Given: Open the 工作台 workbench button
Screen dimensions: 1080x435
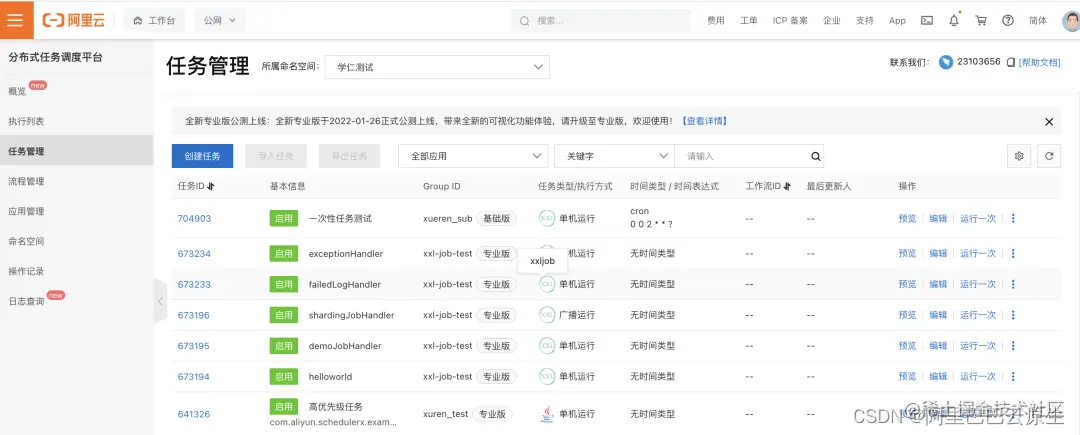Looking at the screenshot, I should click(154, 21).
